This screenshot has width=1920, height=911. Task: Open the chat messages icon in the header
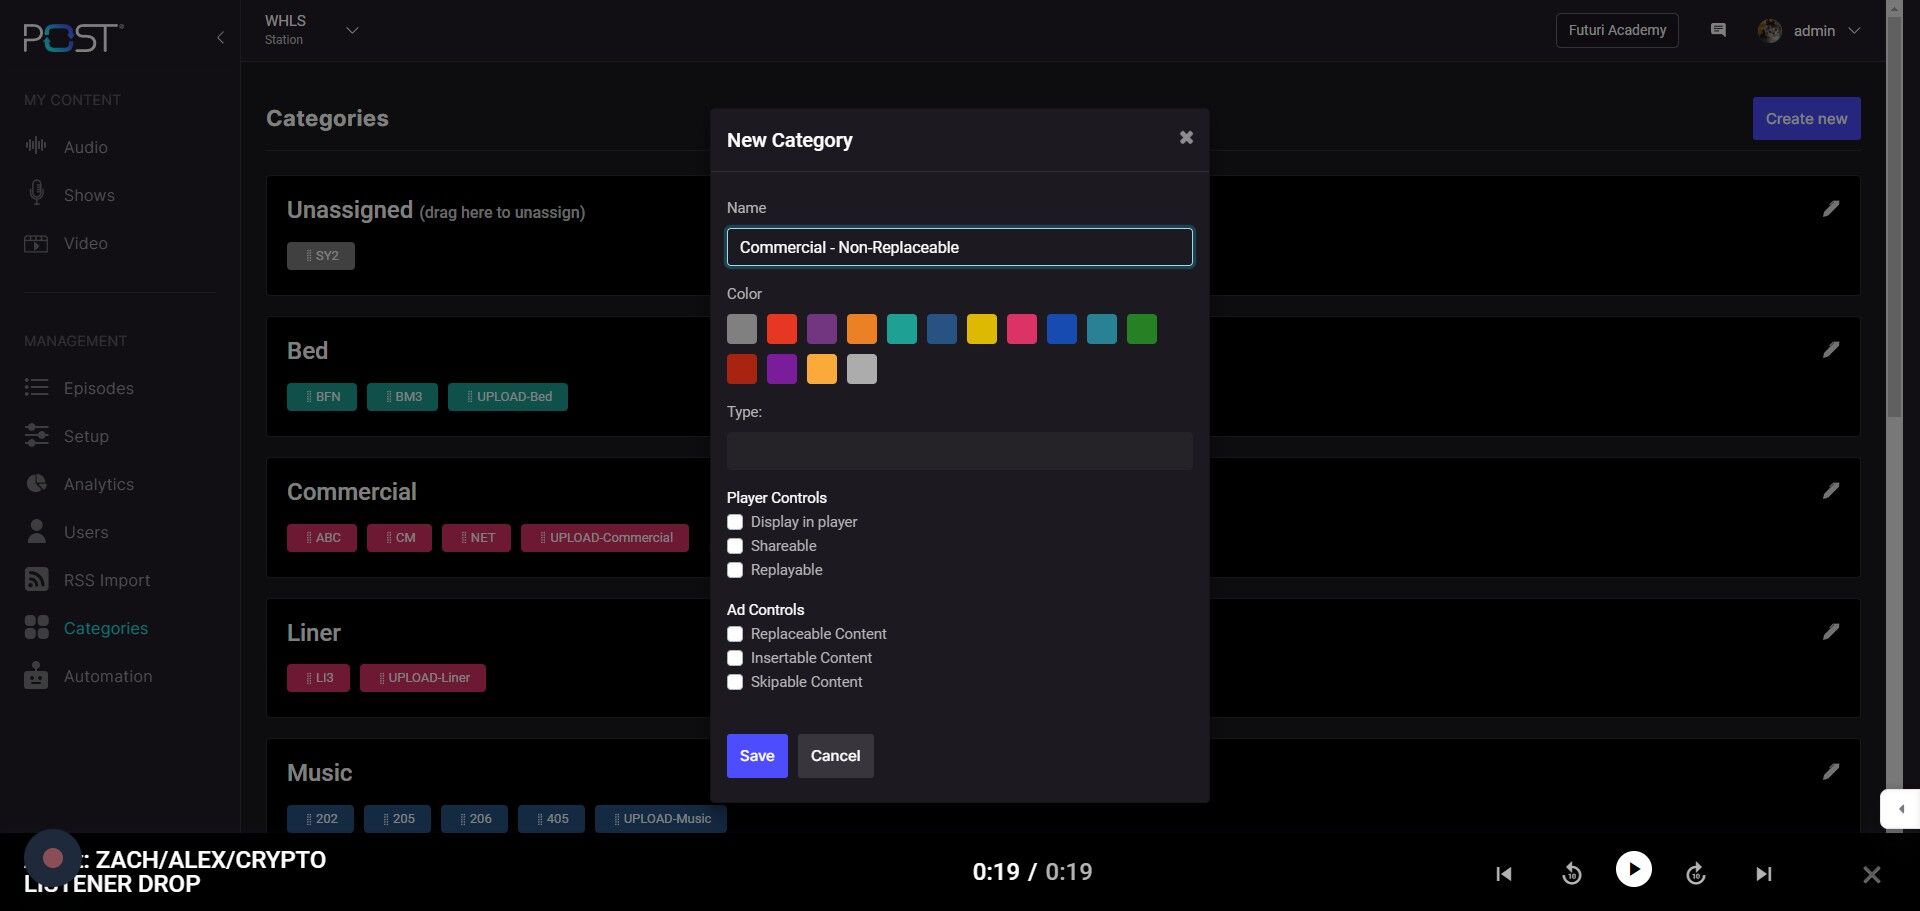point(1718,30)
